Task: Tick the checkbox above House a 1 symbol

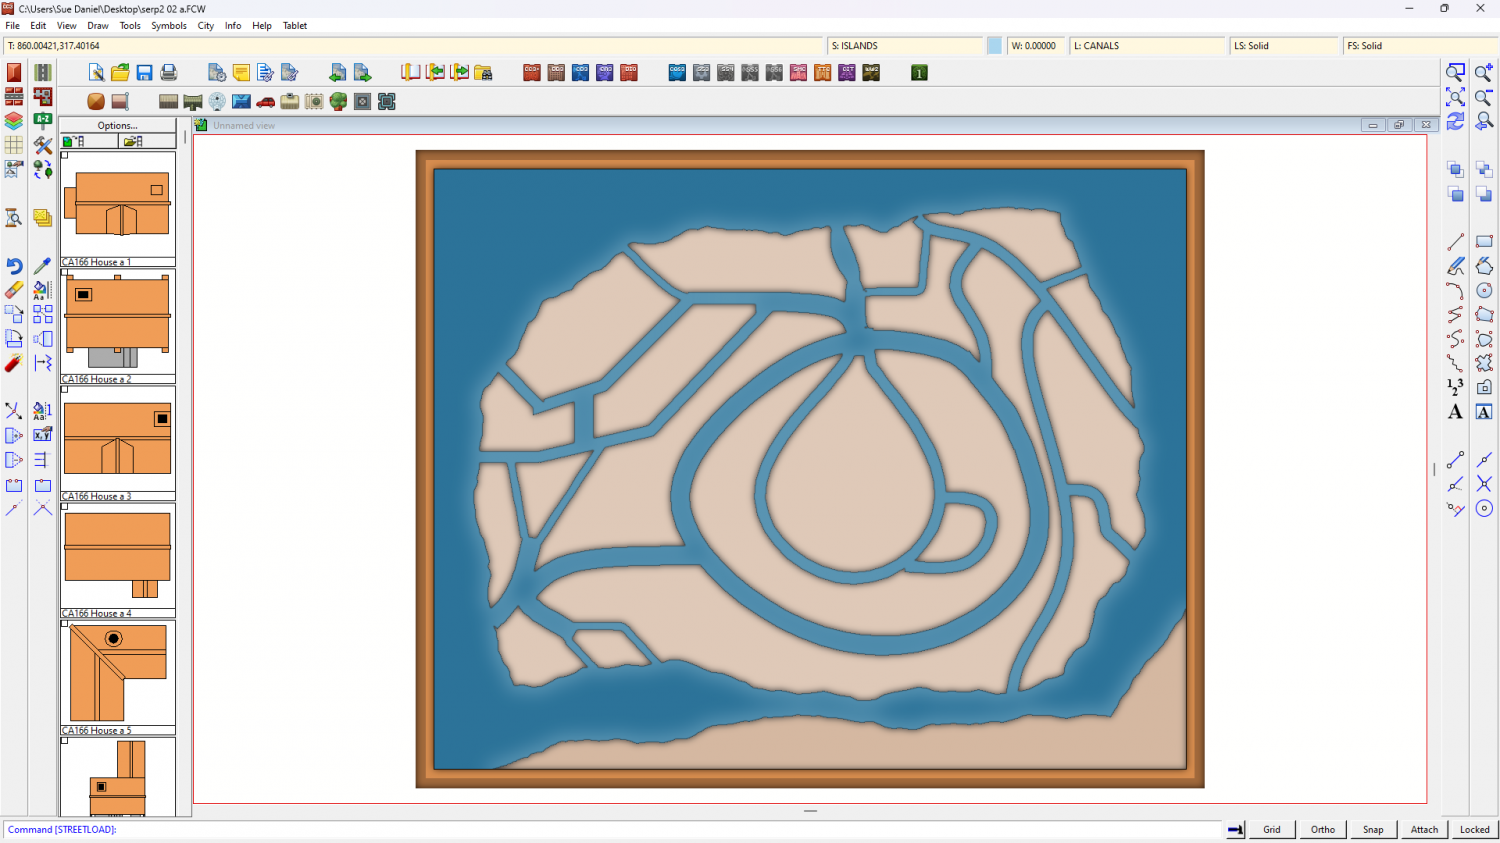Action: 65,155
